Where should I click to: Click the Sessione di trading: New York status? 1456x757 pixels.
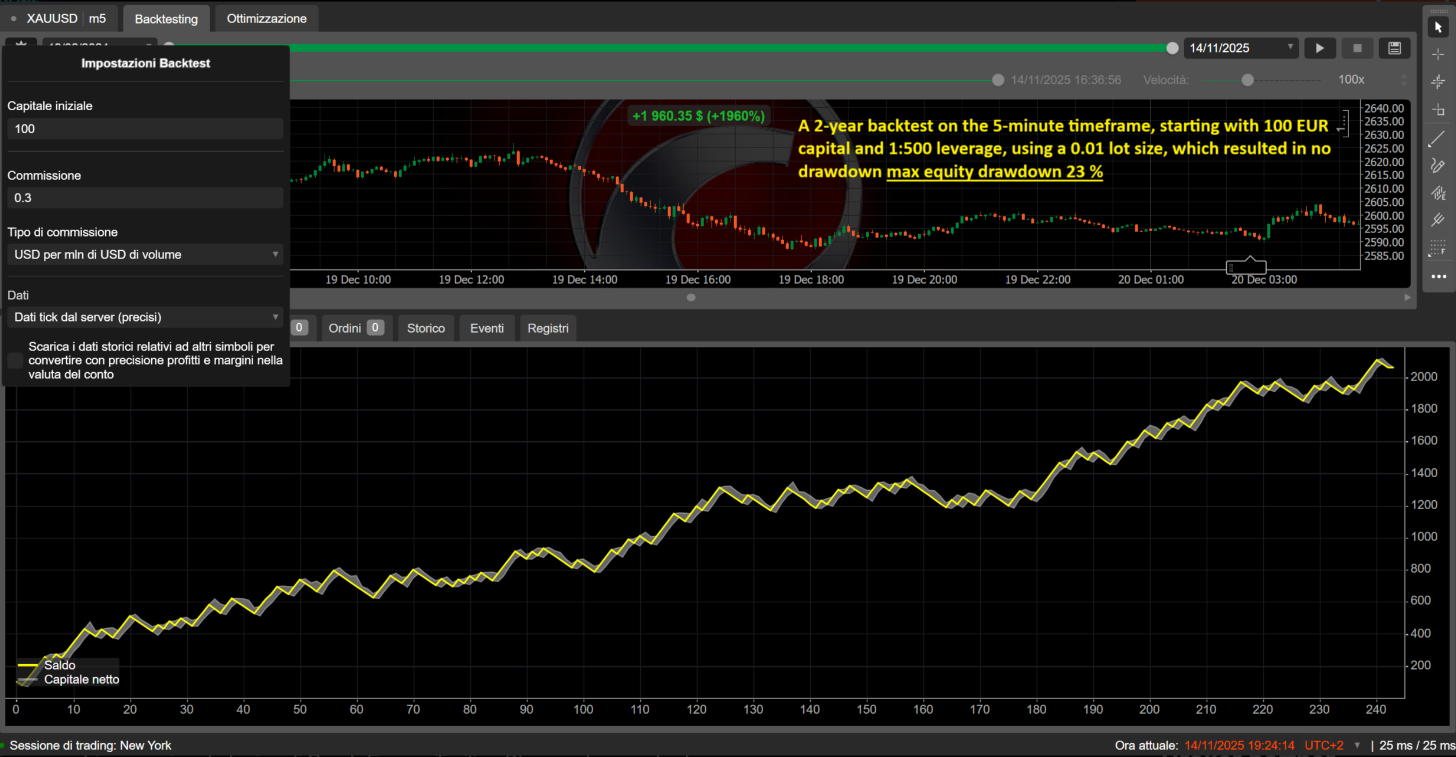pyautogui.click(x=90, y=745)
